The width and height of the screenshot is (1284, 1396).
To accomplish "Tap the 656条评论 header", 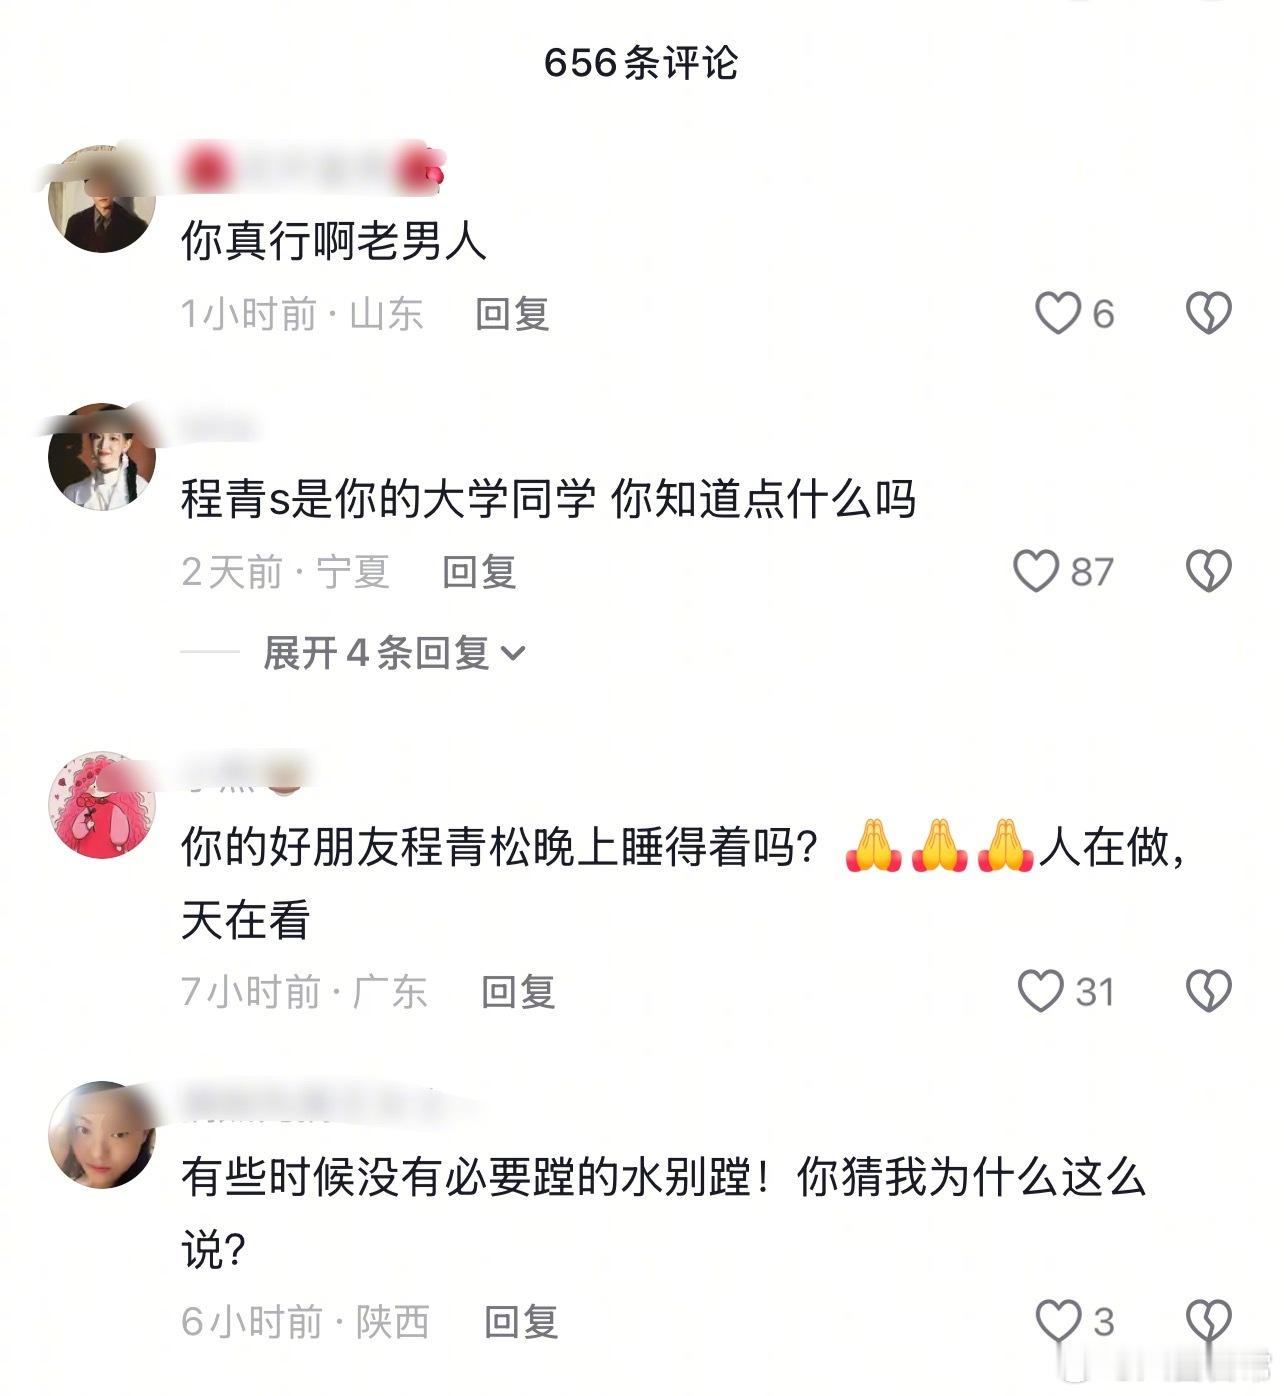I will click(641, 63).
